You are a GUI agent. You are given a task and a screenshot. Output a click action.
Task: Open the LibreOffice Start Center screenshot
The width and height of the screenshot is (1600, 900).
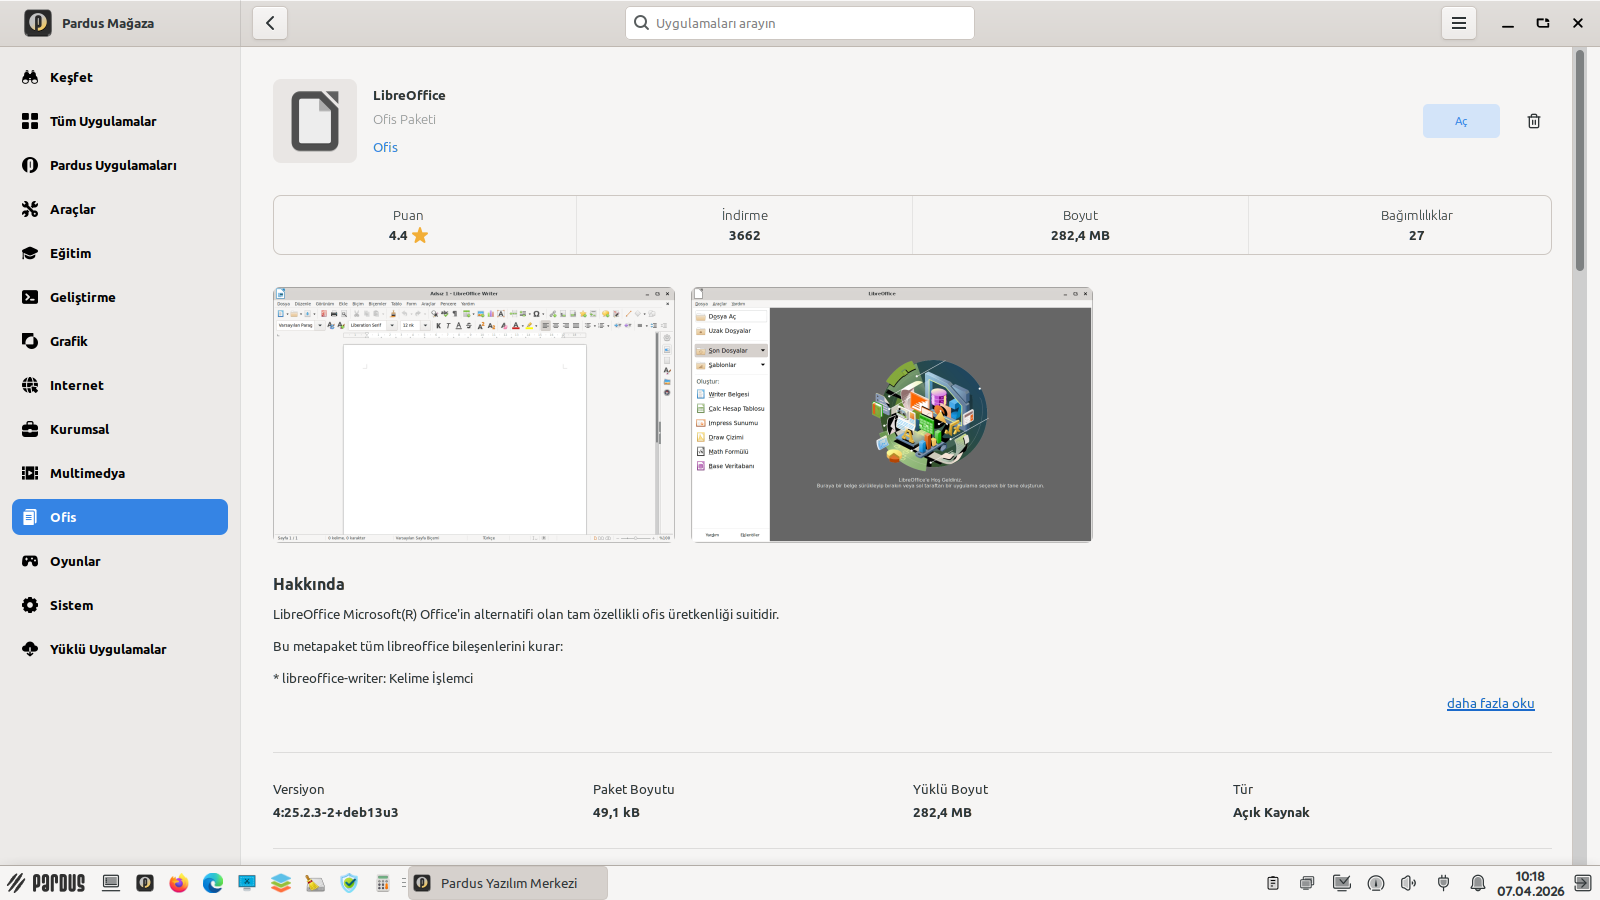coord(891,415)
